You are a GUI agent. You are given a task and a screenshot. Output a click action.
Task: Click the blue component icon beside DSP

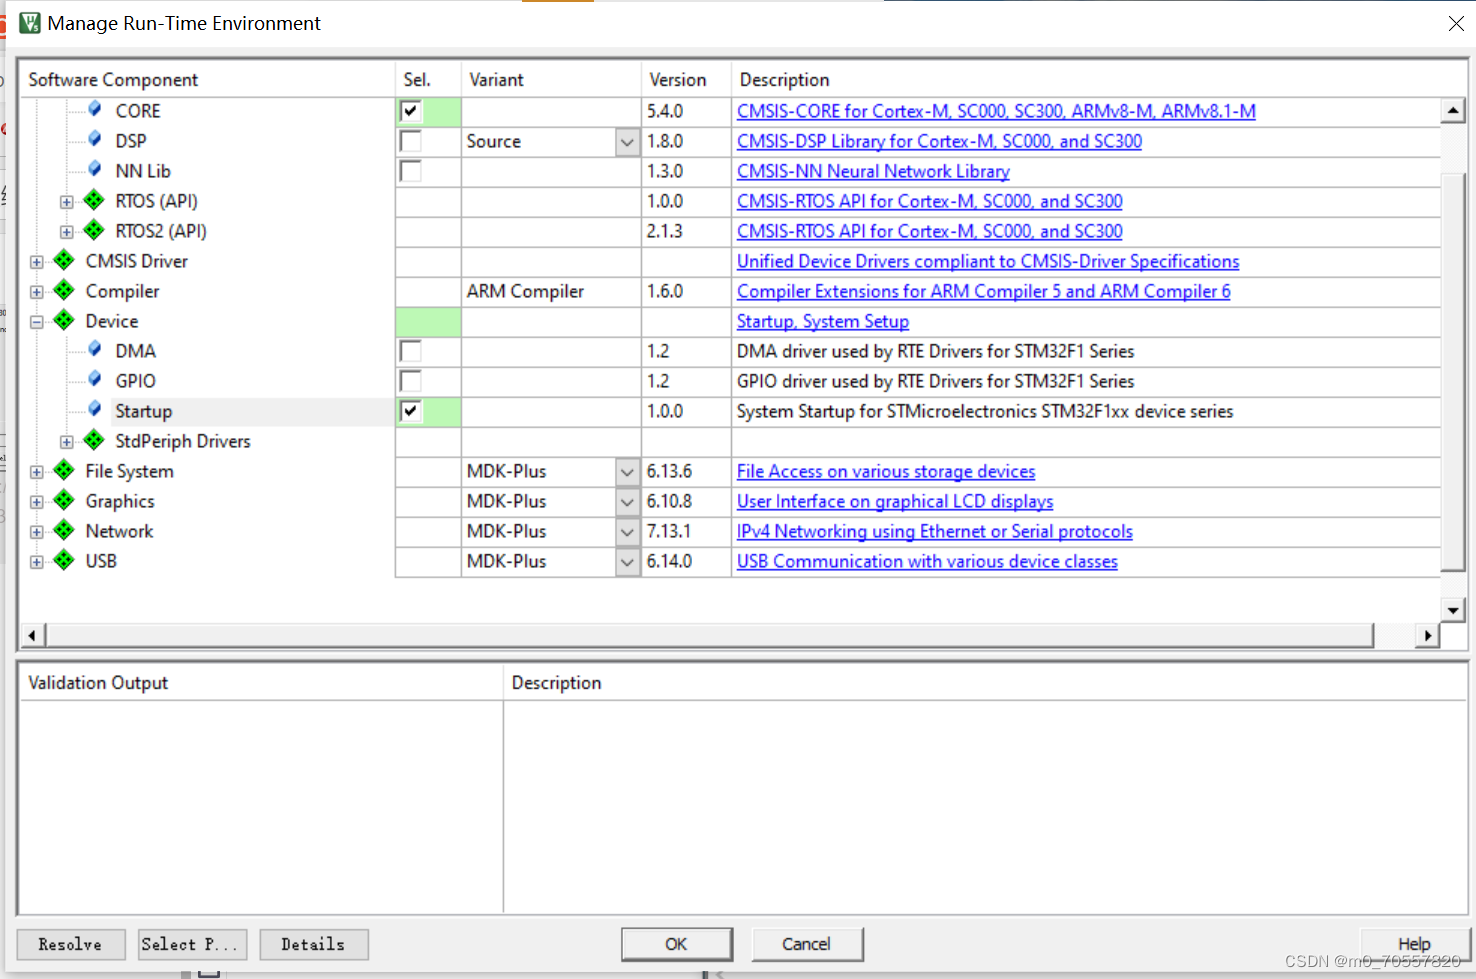95,139
